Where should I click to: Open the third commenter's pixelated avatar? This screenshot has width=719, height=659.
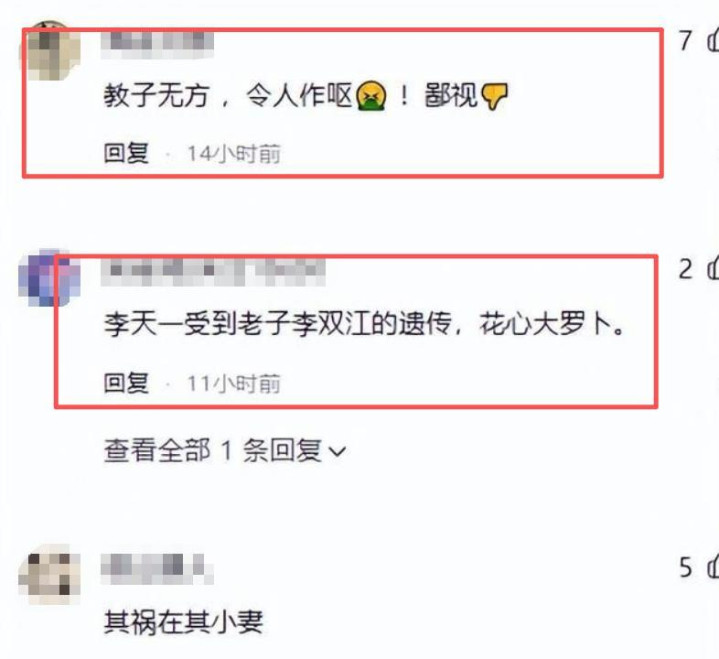pos(49,575)
